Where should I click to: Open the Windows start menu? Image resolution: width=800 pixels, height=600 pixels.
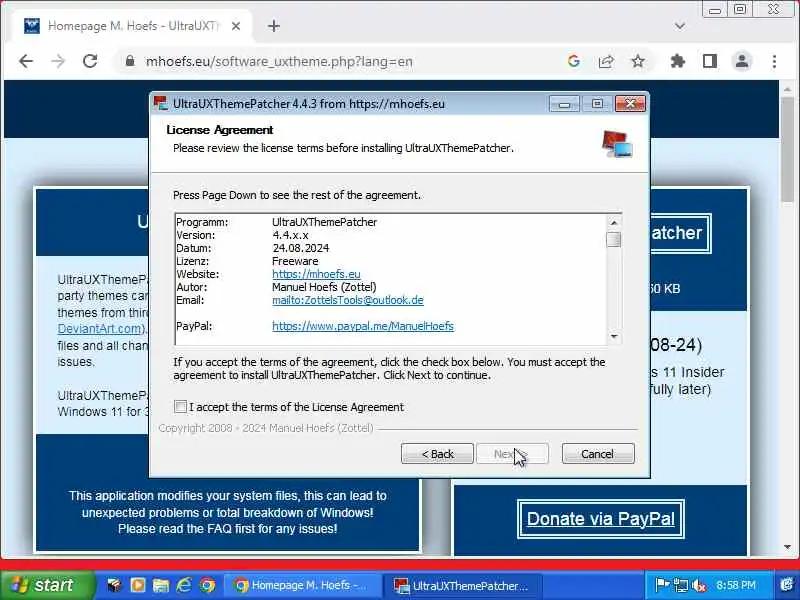pos(46,585)
